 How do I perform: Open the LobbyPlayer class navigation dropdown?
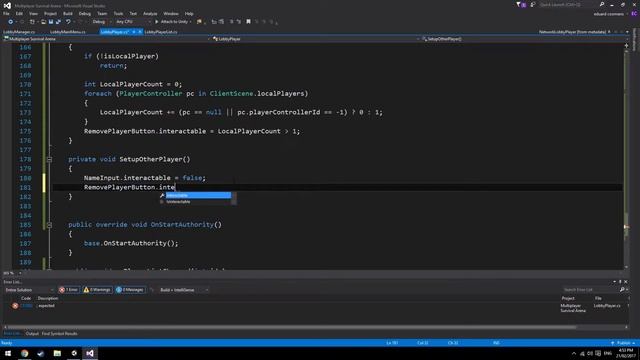pyautogui.click(x=316, y=39)
